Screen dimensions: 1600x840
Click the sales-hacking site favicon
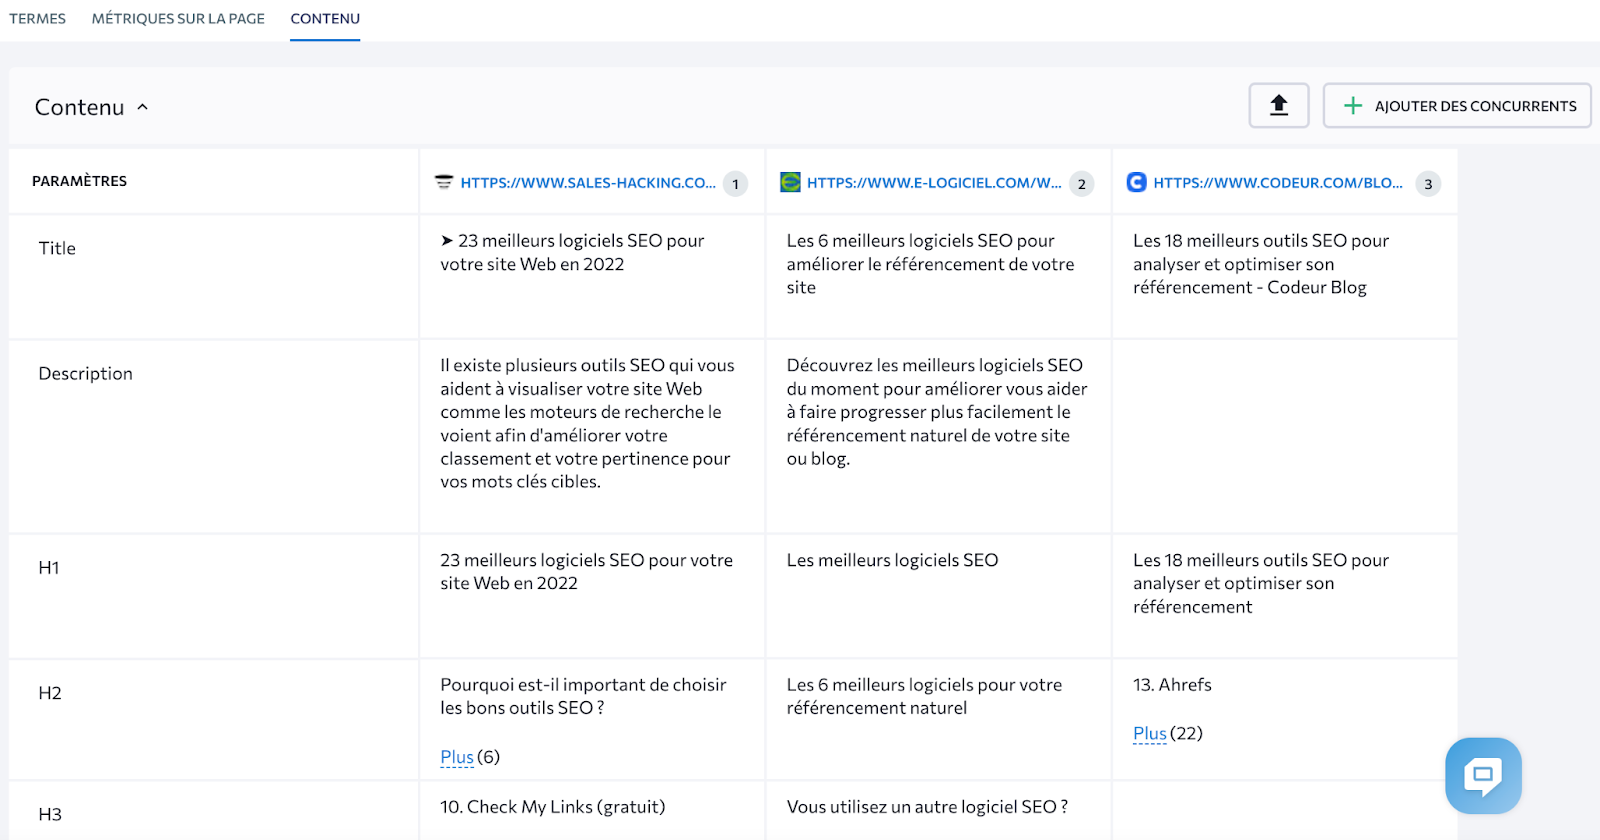(x=444, y=182)
